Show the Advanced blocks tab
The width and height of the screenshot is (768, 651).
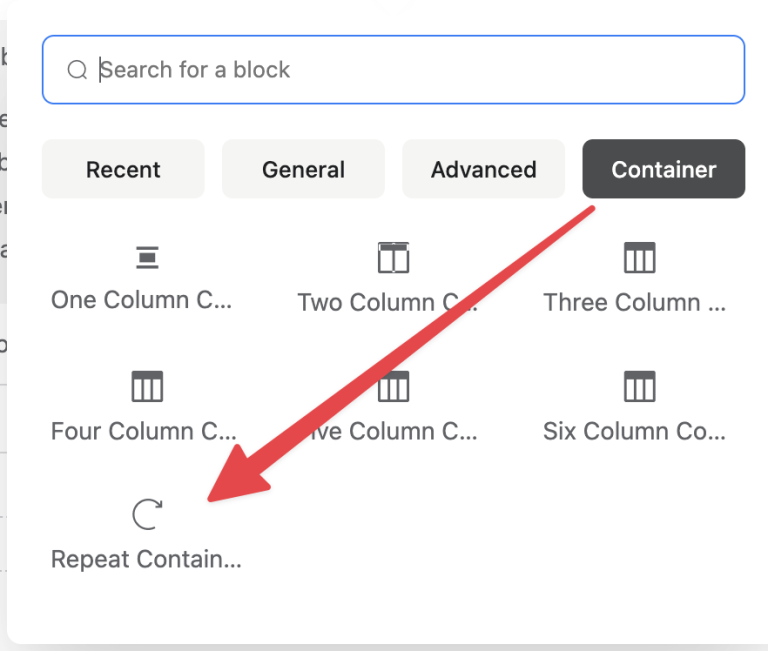point(483,169)
